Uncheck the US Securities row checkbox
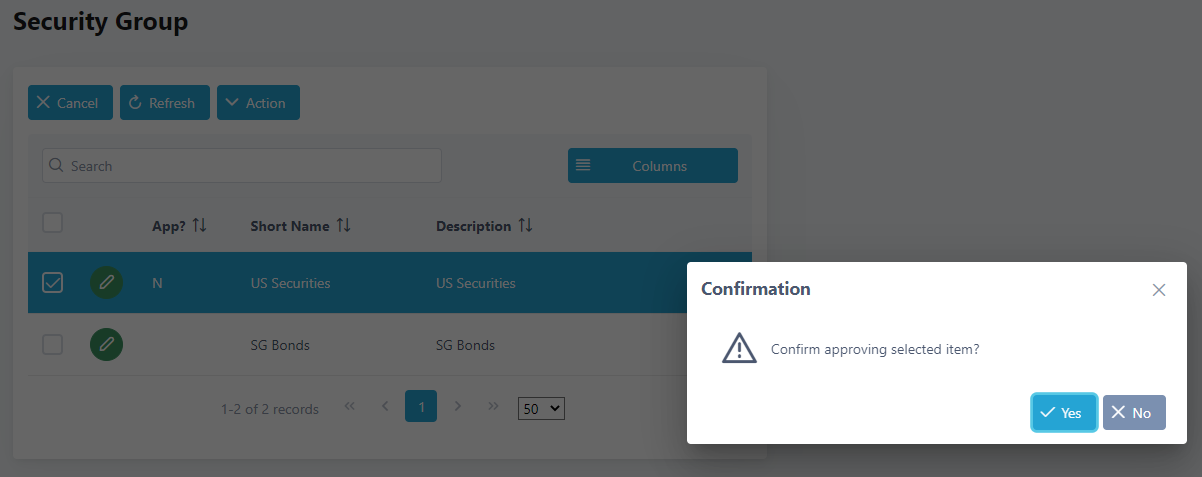The image size is (1202, 477). [53, 283]
